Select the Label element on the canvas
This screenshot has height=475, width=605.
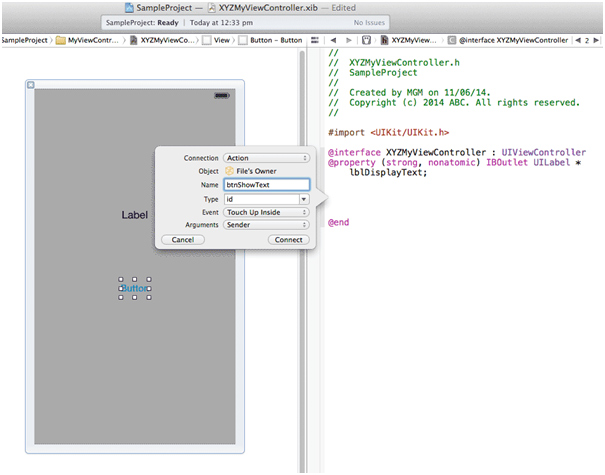coord(135,215)
